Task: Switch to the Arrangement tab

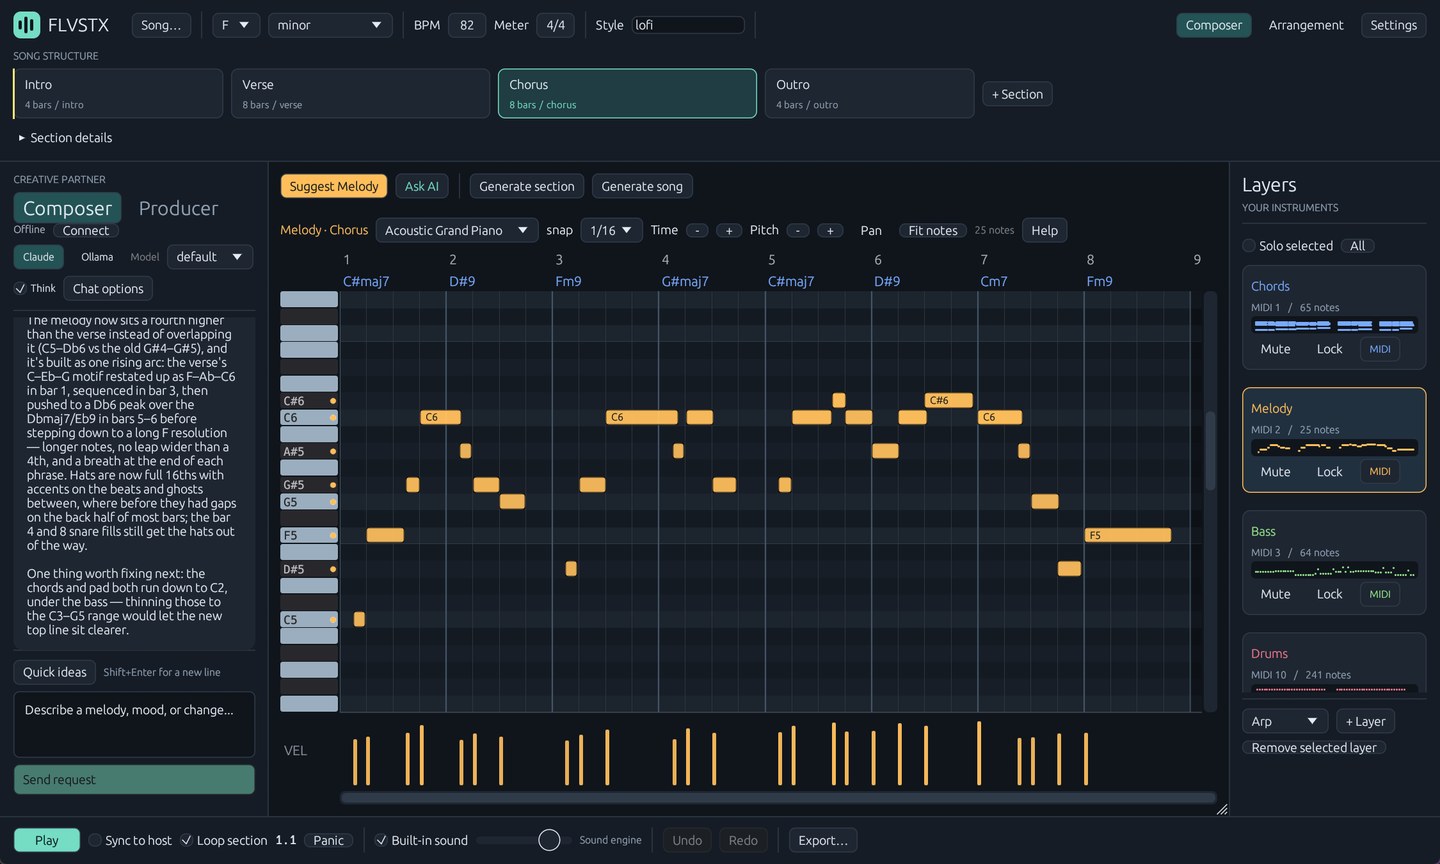Action: tap(1306, 25)
